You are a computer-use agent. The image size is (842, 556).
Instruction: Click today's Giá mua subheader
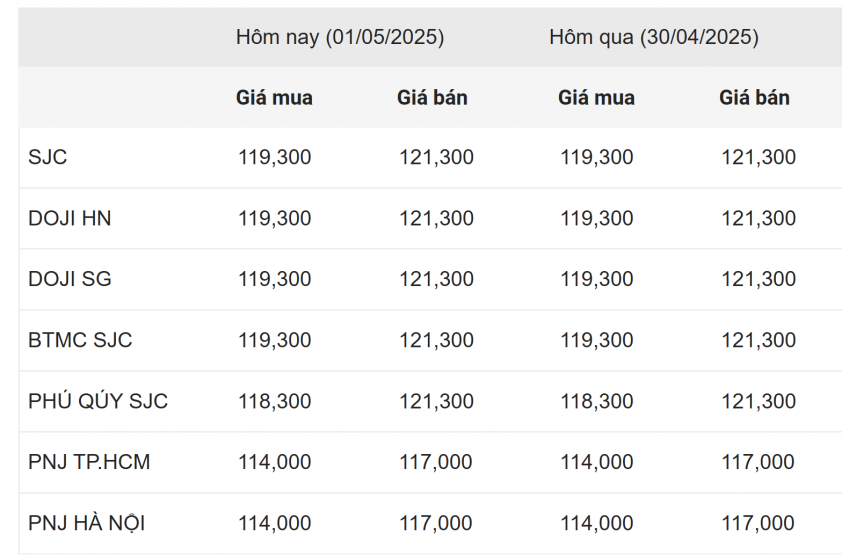(x=274, y=98)
